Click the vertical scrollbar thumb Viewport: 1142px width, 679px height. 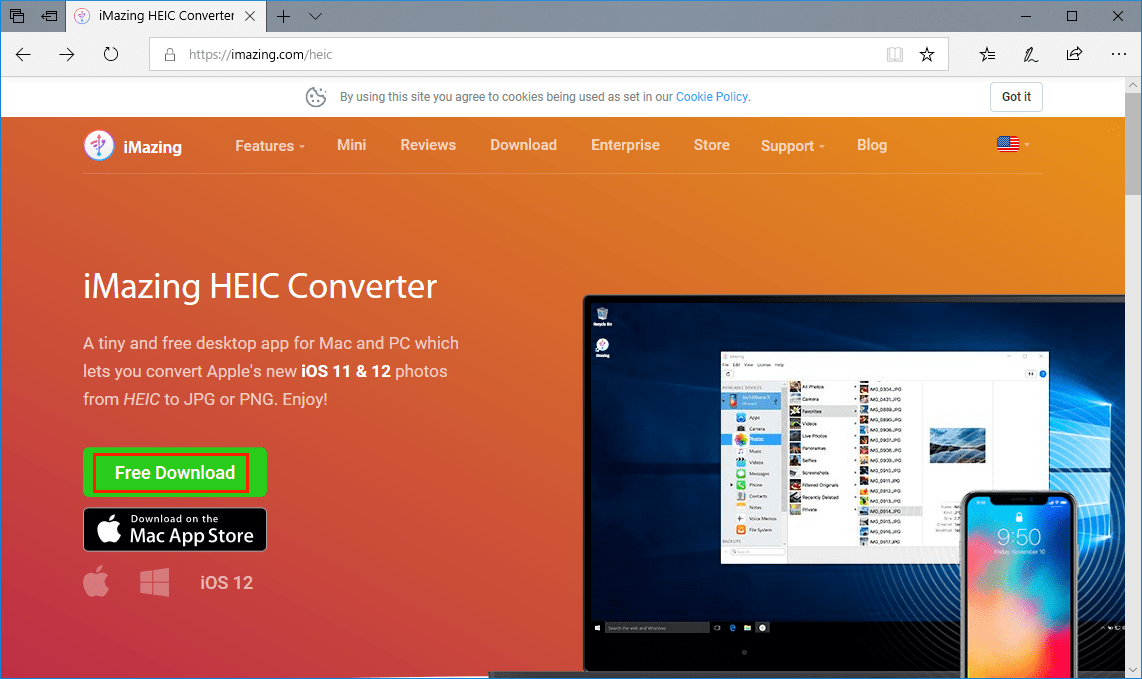point(1133,144)
